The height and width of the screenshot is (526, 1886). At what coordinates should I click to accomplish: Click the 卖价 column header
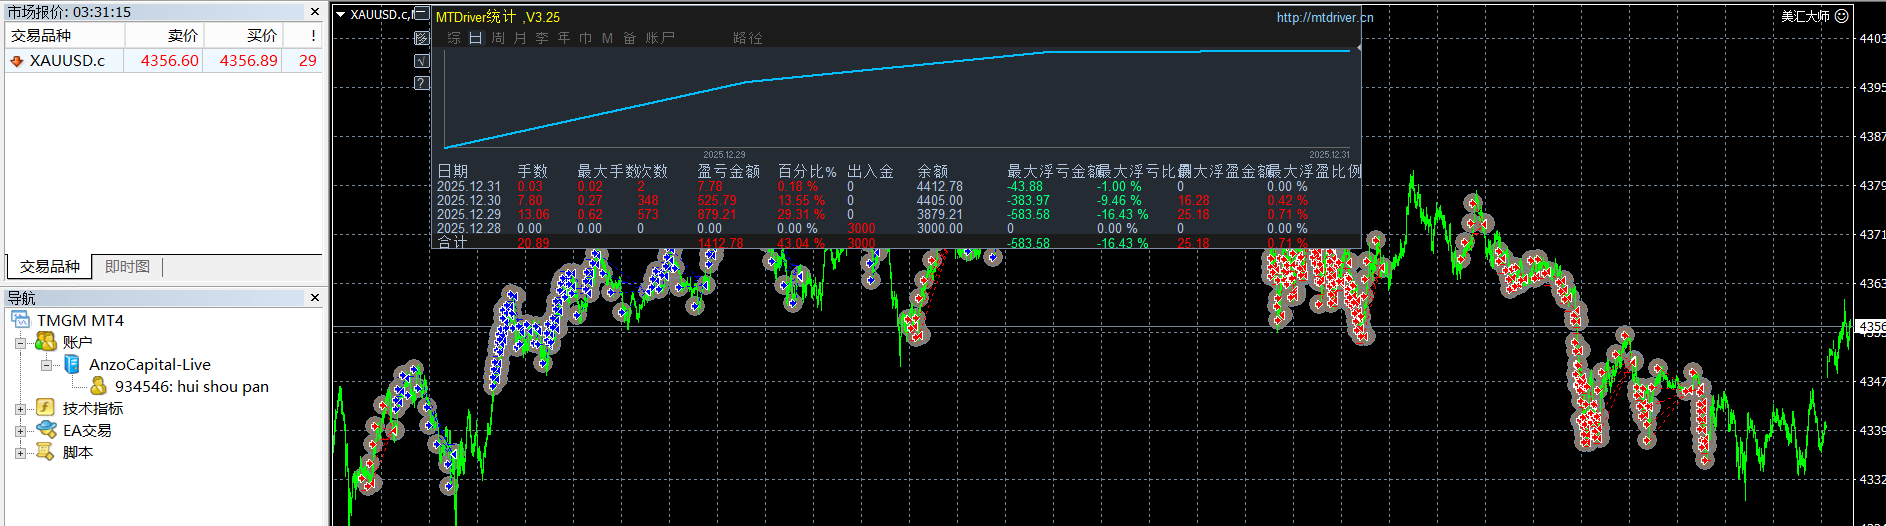coord(164,35)
